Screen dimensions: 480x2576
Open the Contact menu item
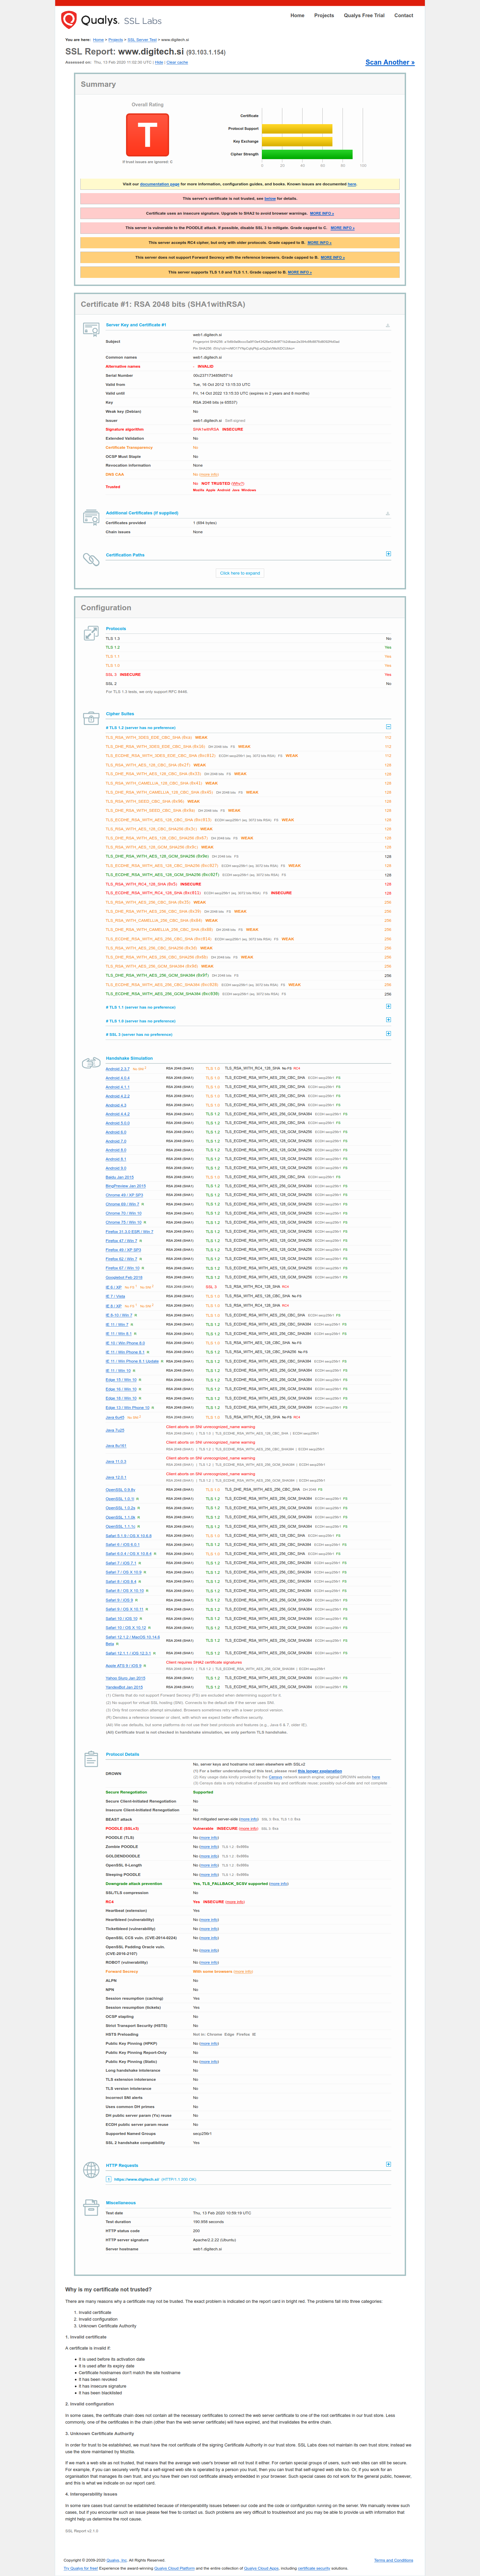click(403, 15)
